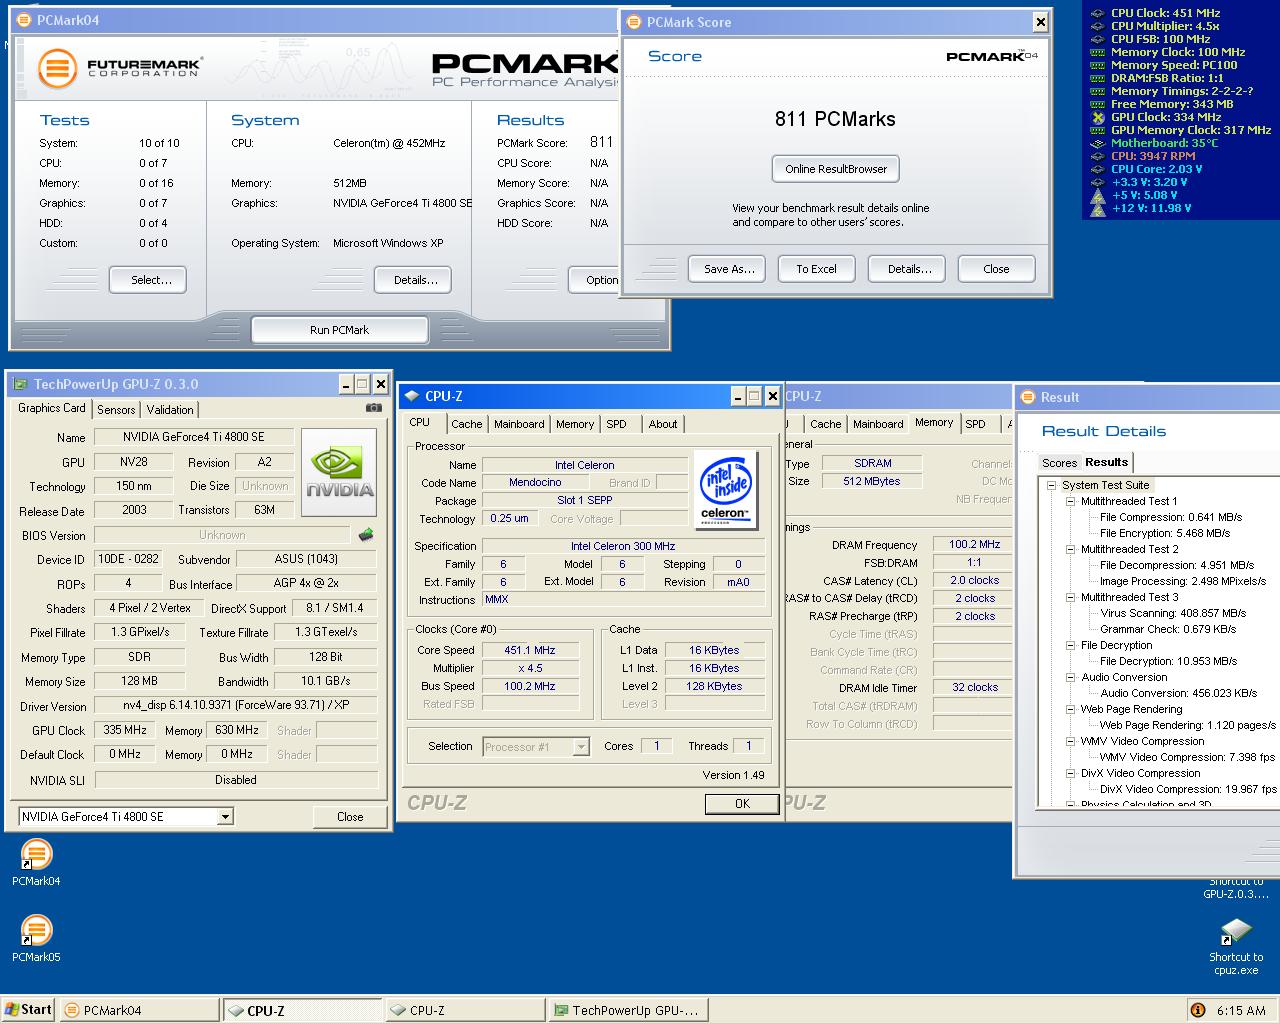1280x1024 pixels.
Task: Collapse Multithreaded Test 2 node
Action: click(1070, 549)
